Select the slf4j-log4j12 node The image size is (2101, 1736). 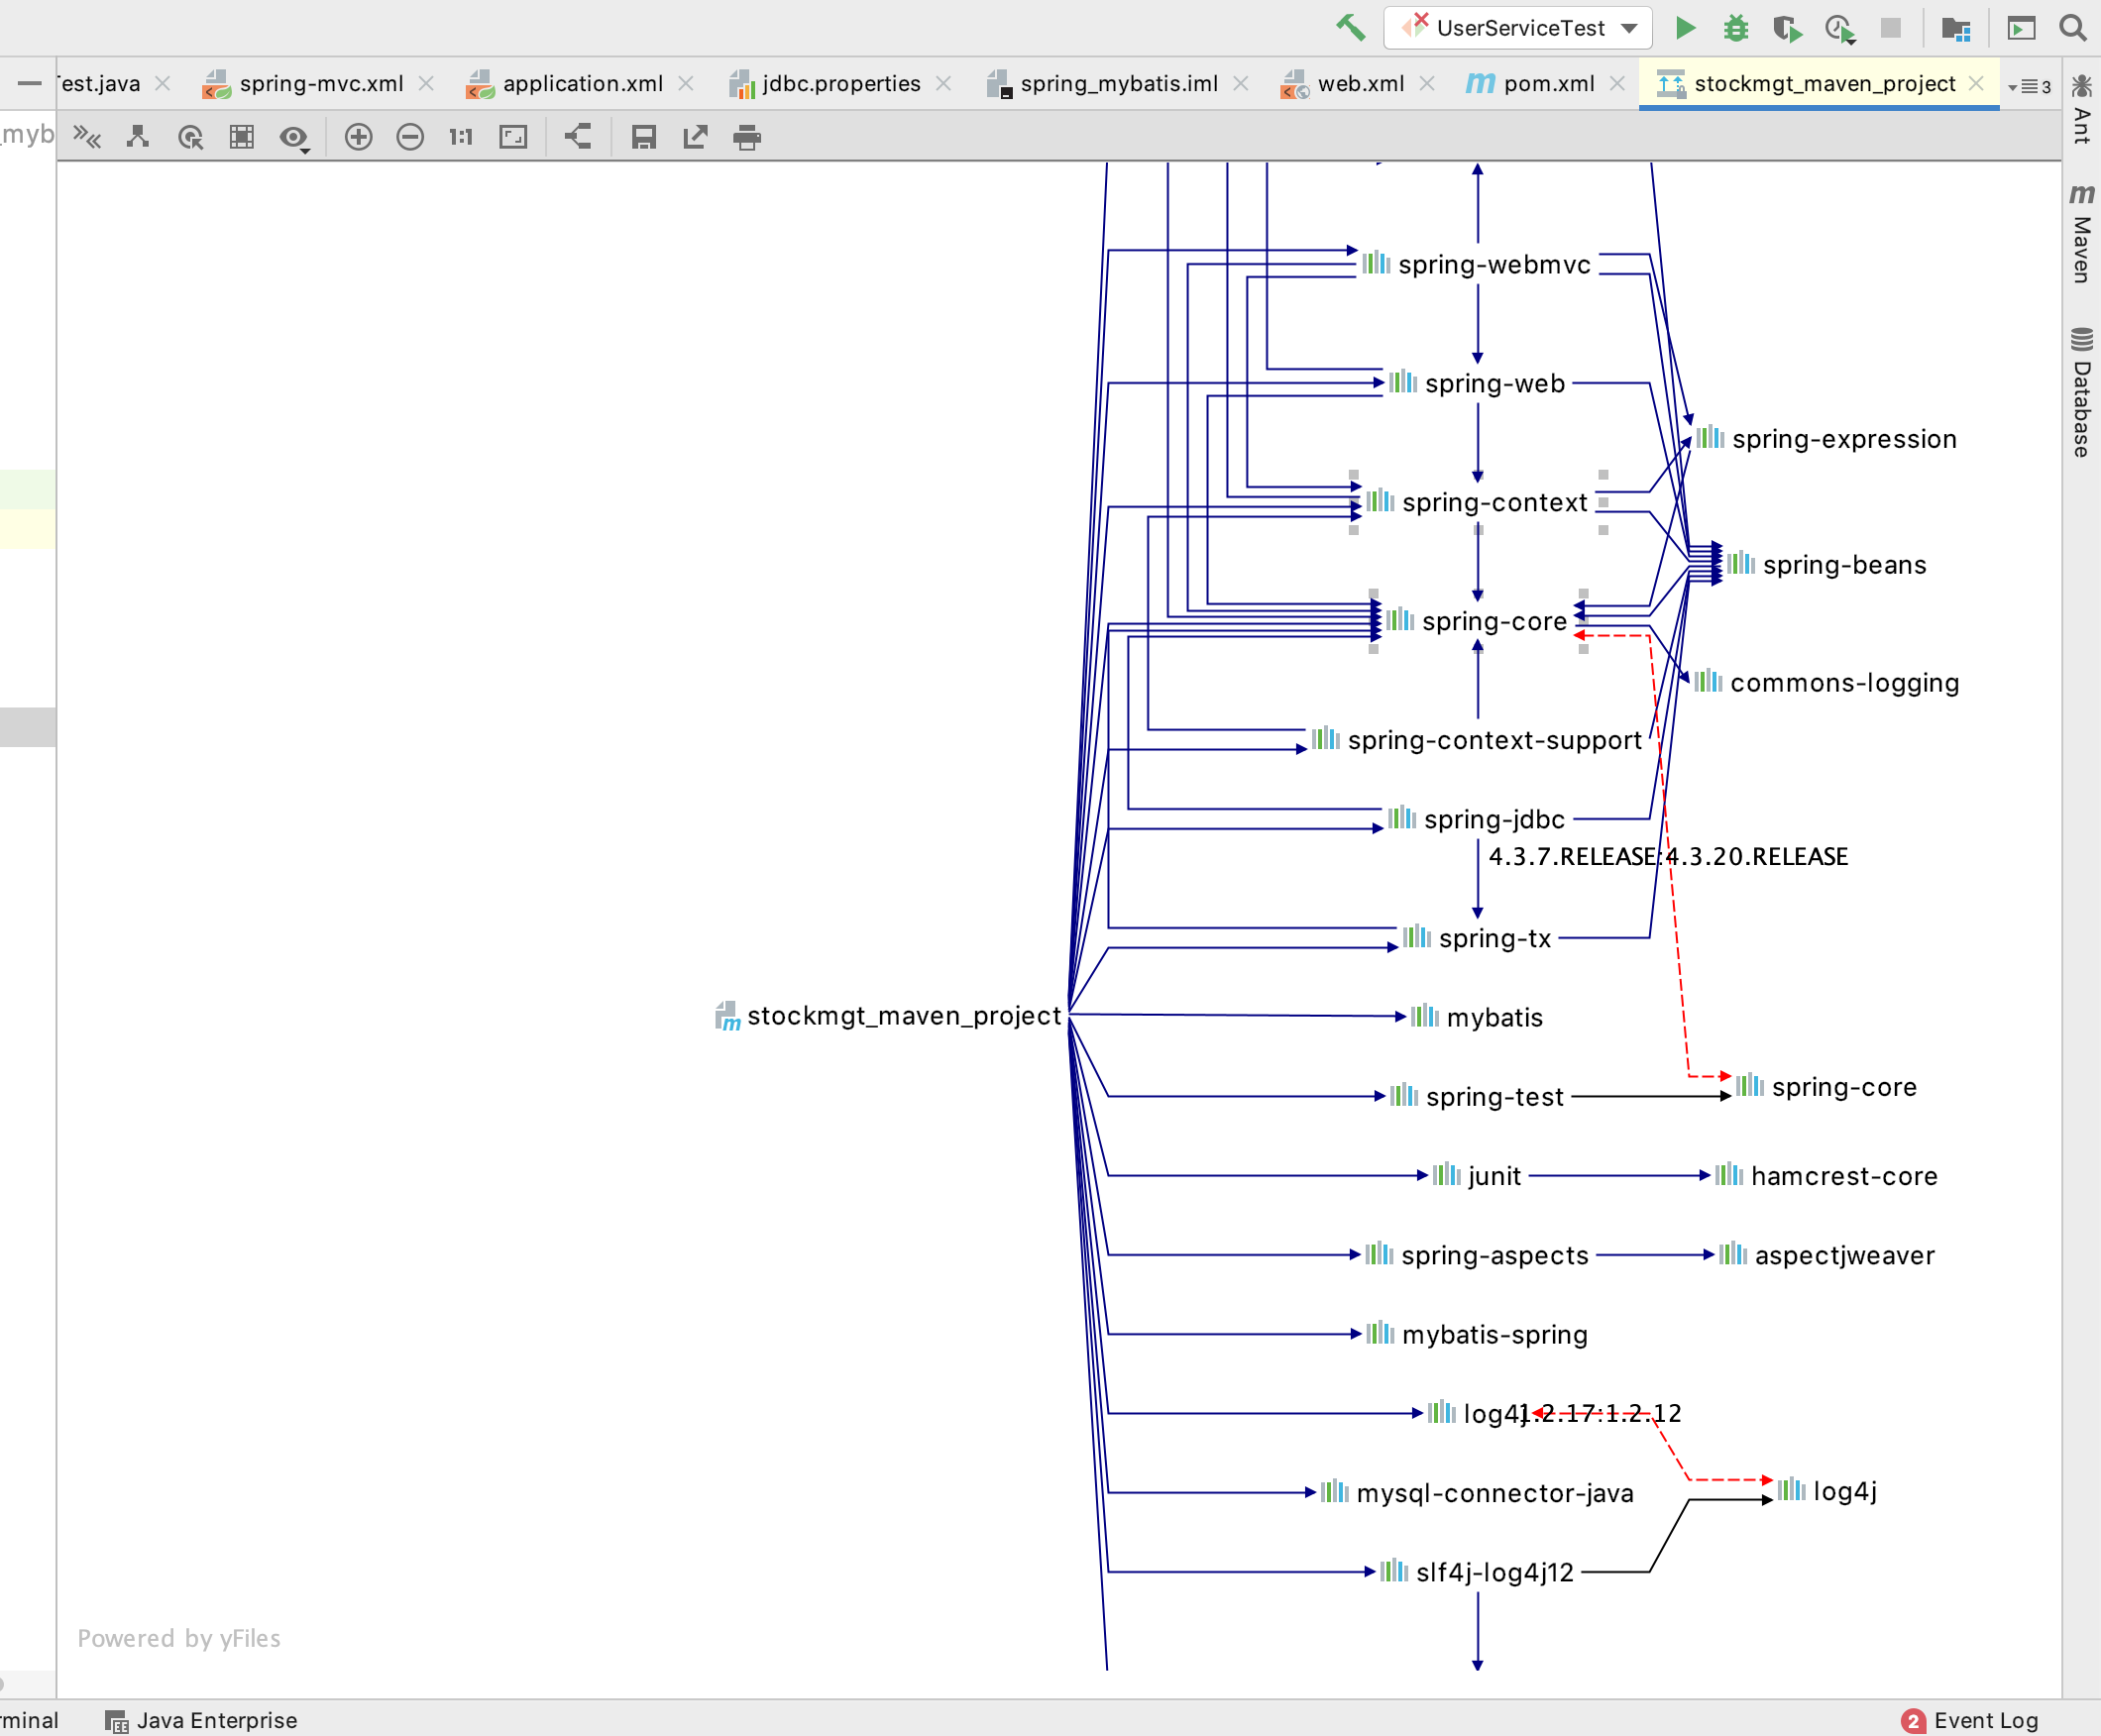click(x=1477, y=1572)
